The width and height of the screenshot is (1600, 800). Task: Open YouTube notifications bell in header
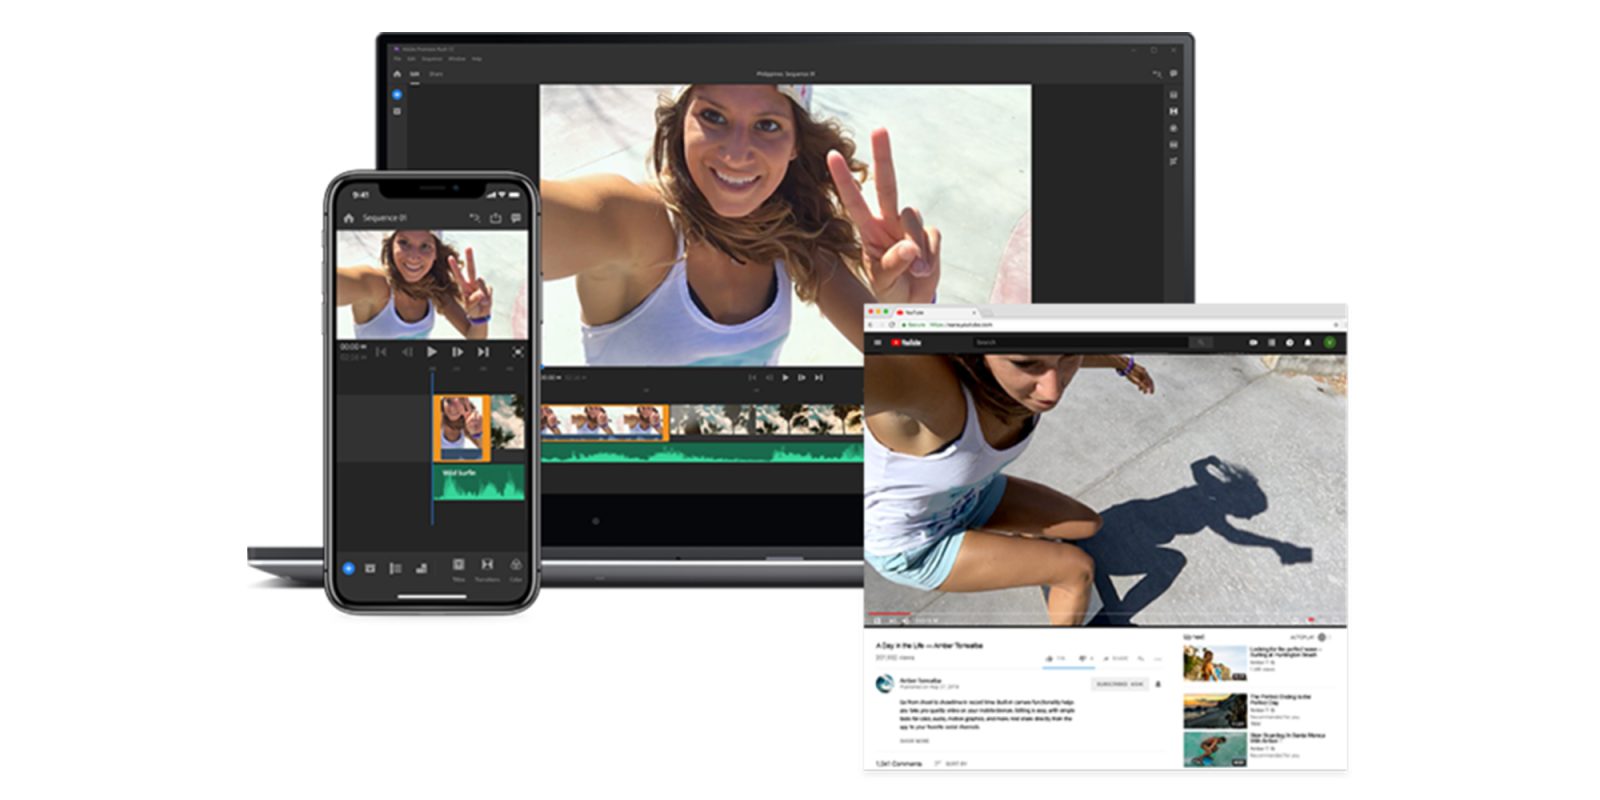1308,342
